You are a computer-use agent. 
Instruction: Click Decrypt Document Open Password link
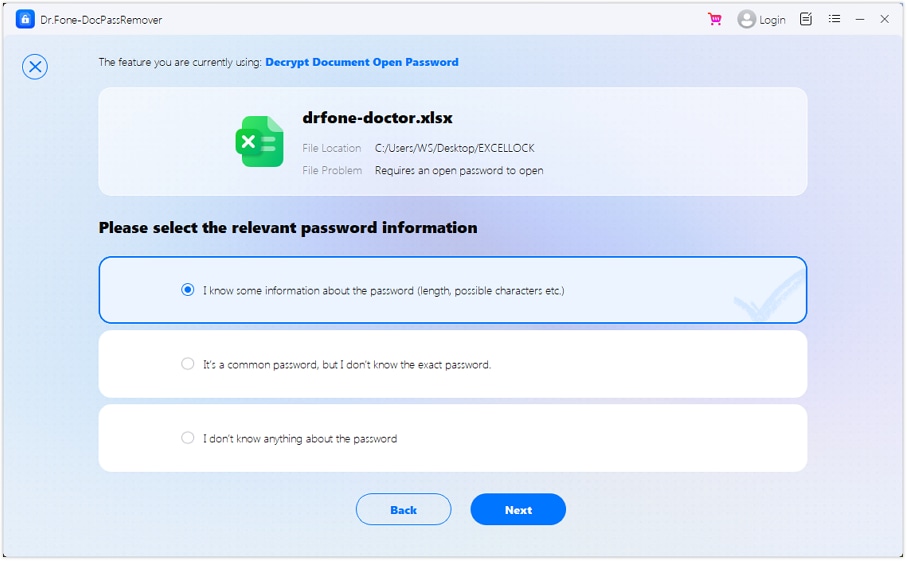362,62
